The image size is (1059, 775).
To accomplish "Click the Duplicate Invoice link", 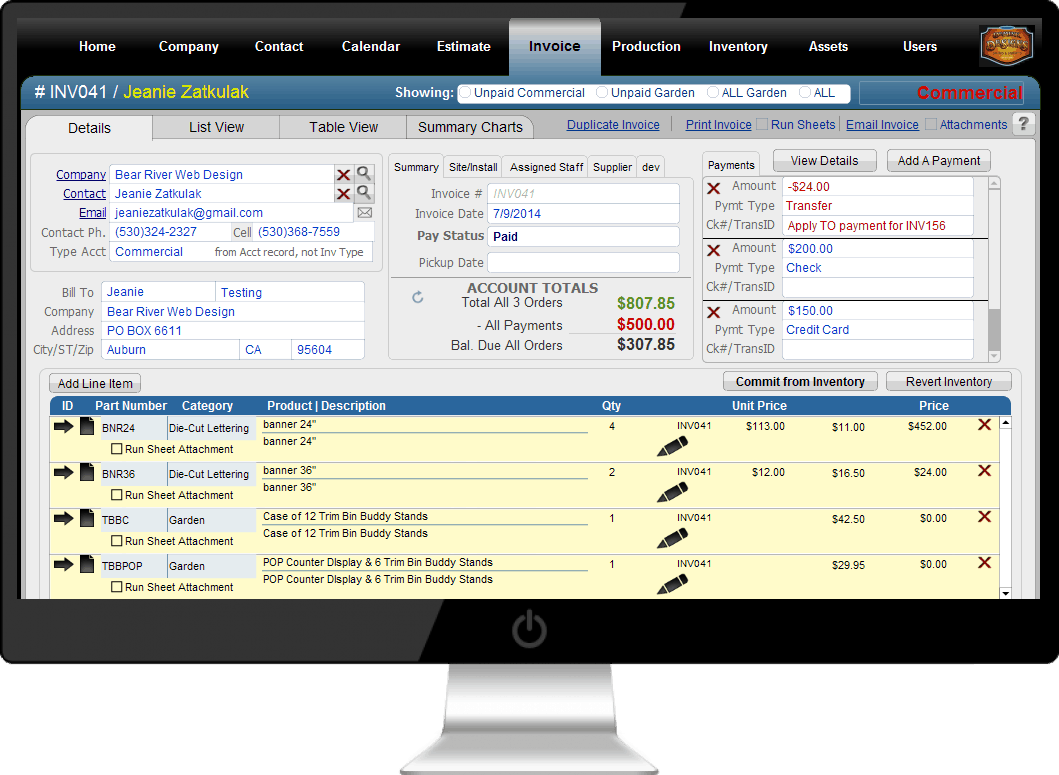I will pyautogui.click(x=613, y=125).
